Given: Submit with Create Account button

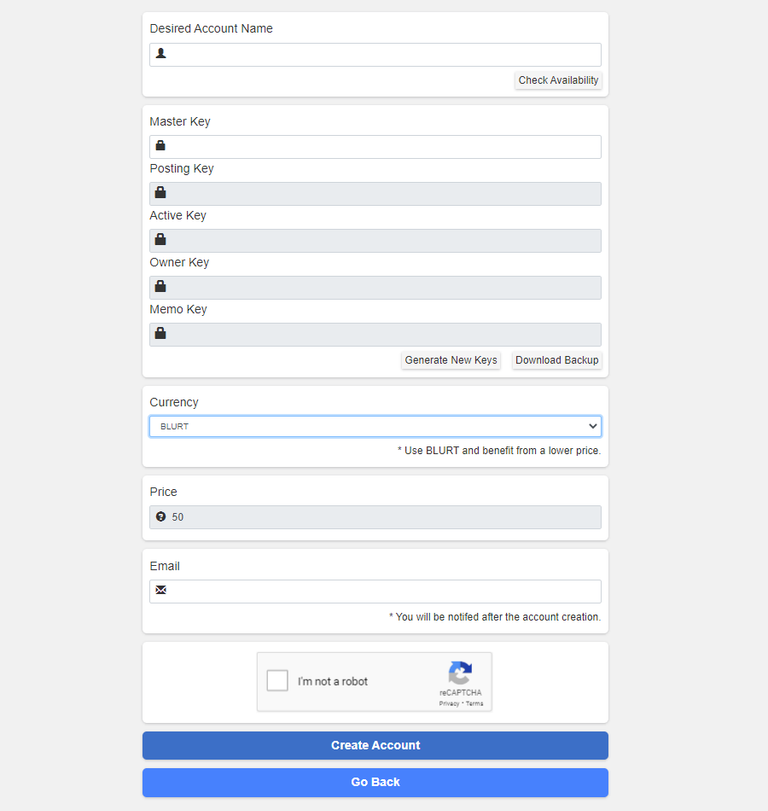Looking at the screenshot, I should click(x=375, y=745).
